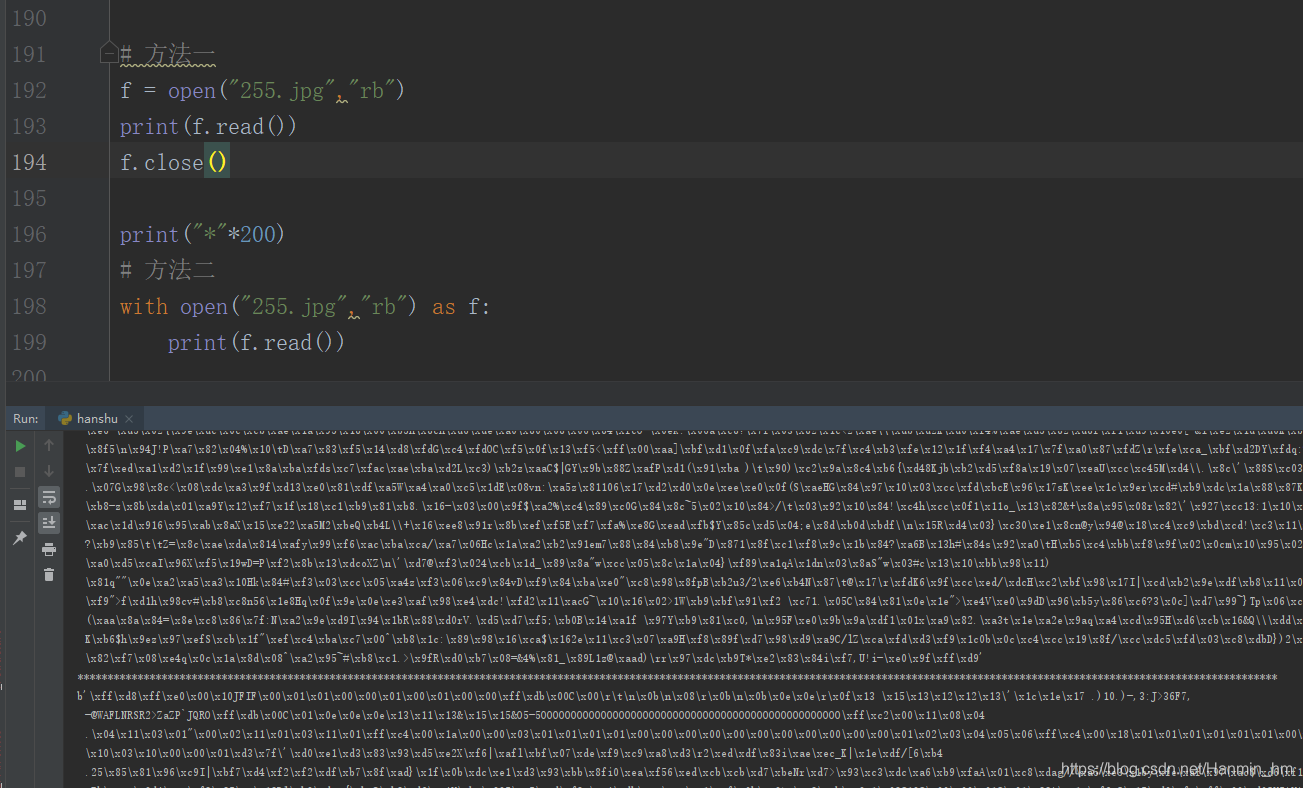1303x788 pixels.
Task: Click the 'with open' statement on line 198
Action: tap(305, 306)
